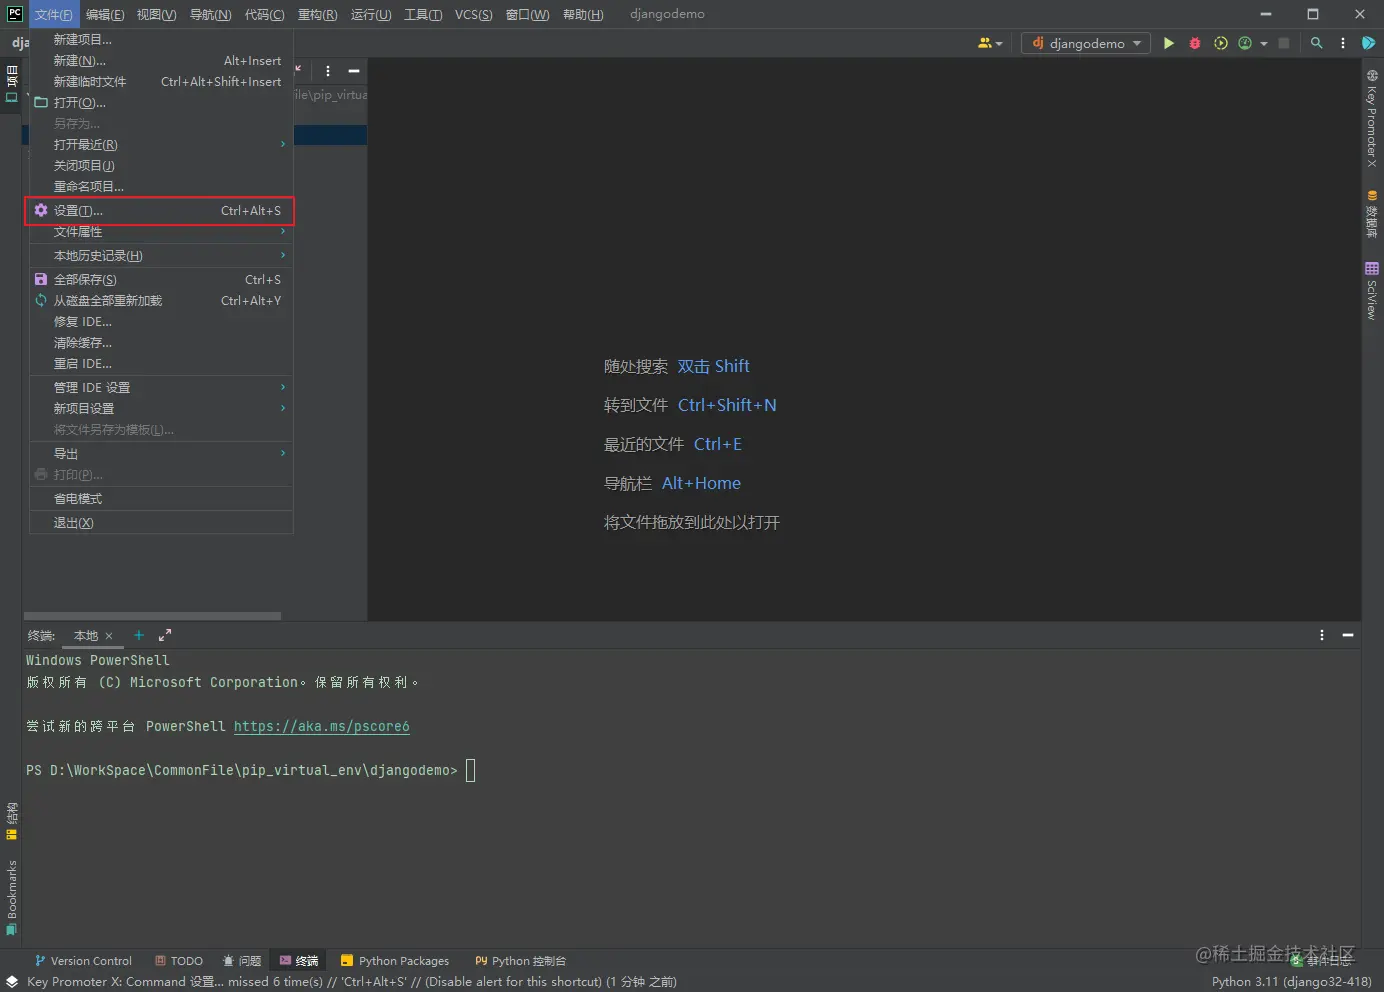The image size is (1384, 992).
Task: Run djangodemo with coverage
Action: pyautogui.click(x=1220, y=43)
